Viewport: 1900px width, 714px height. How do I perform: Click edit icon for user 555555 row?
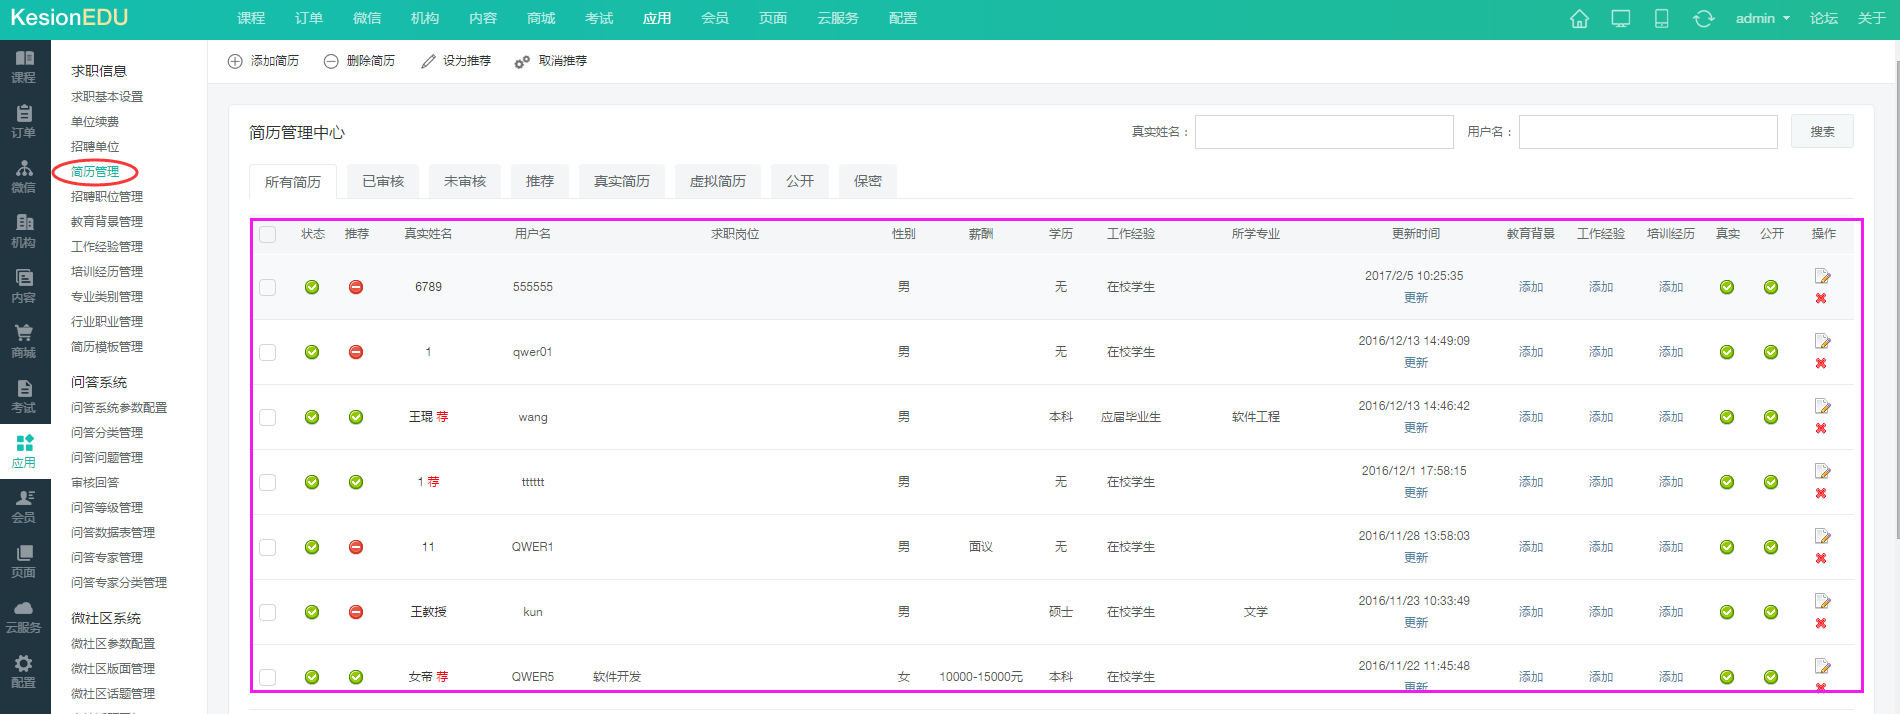coord(1822,276)
